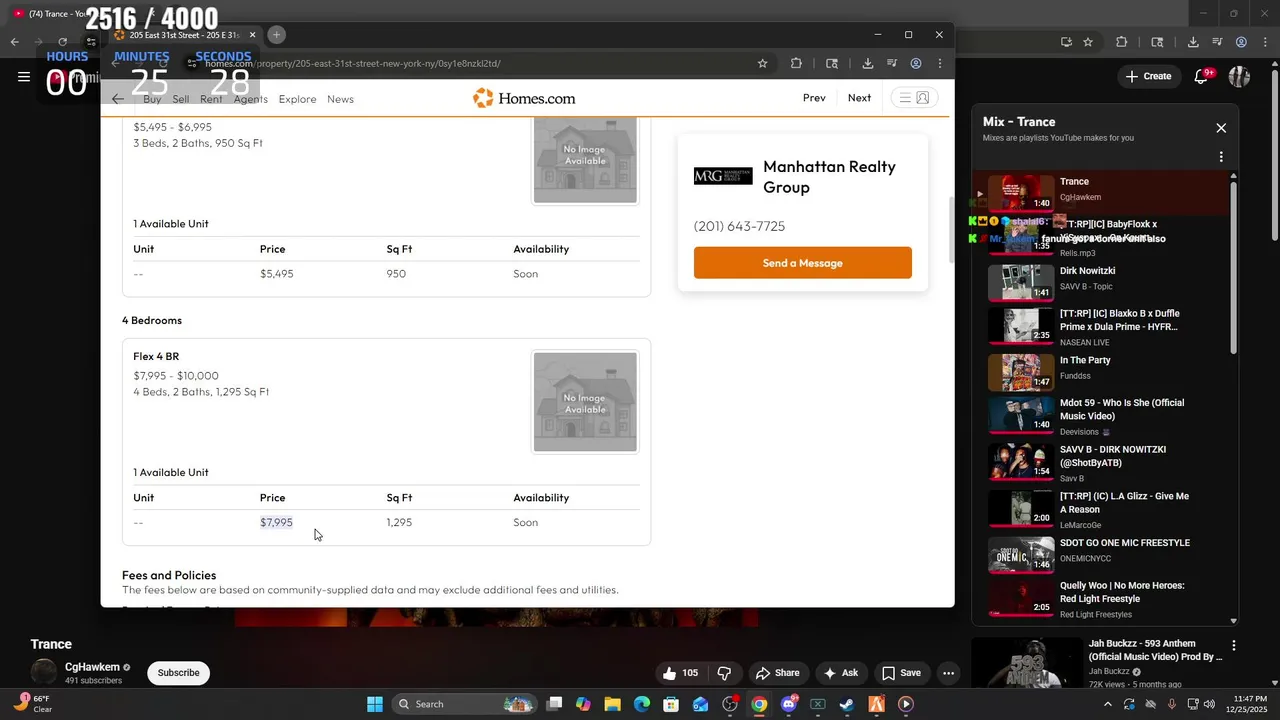Image resolution: width=1280 pixels, height=720 pixels.
Task: Select the $7,995 price cell
Action: 276,522
